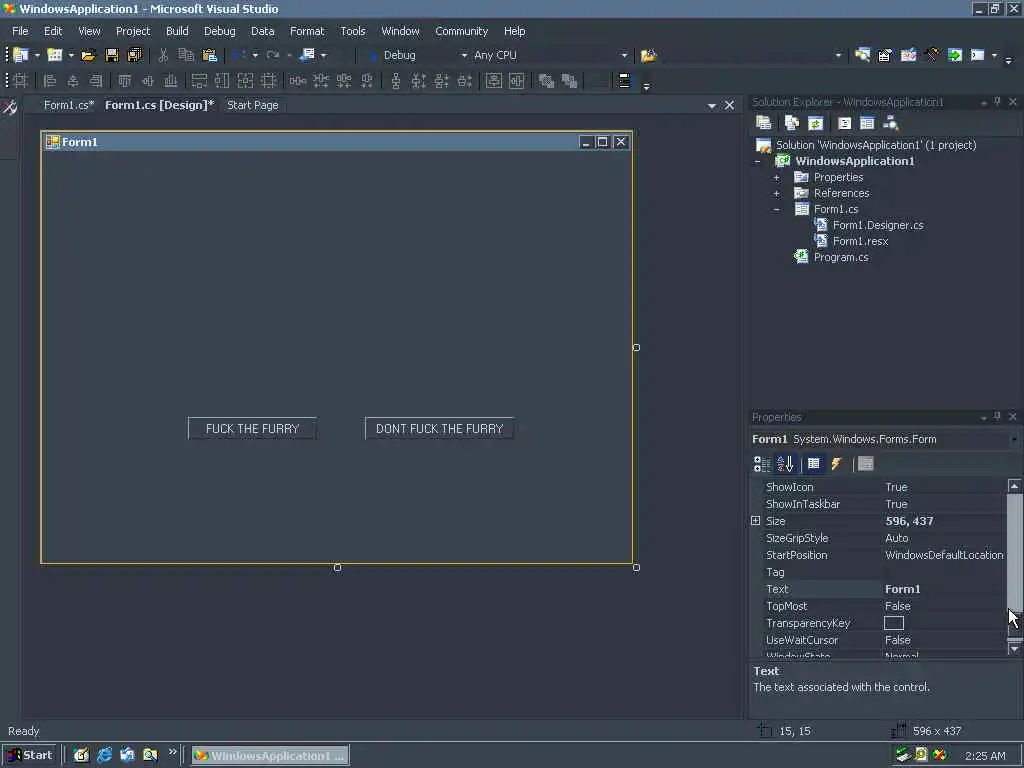Screen dimensions: 1024x768
Task: Click the Tab Order layout icon
Action: pyautogui.click(x=624, y=81)
